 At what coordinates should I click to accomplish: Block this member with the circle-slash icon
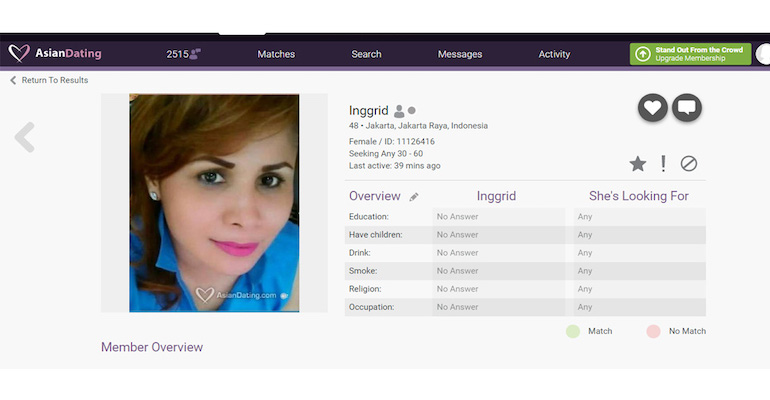pyautogui.click(x=689, y=164)
